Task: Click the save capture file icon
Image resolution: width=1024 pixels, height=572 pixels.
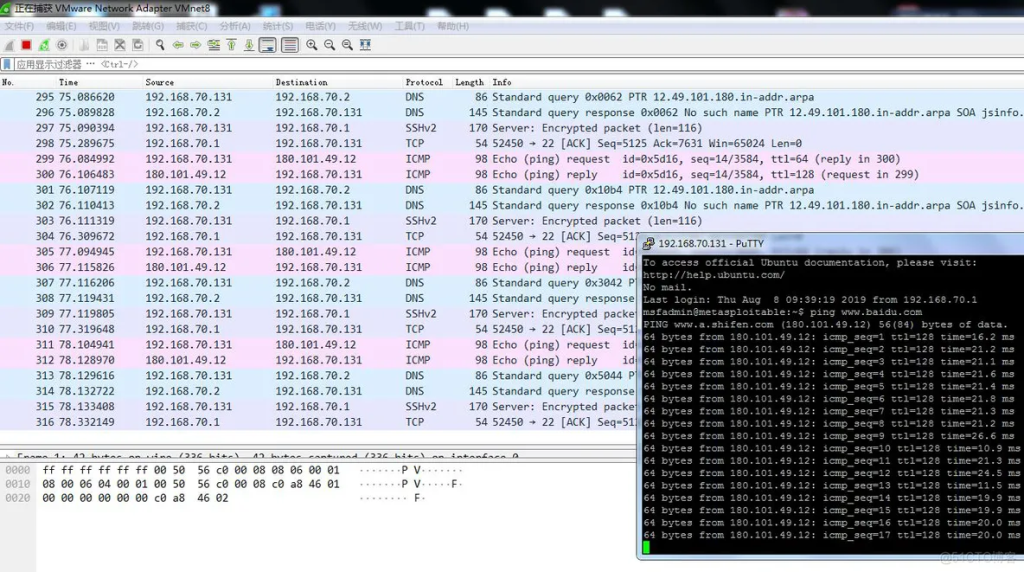Action: coord(102,45)
